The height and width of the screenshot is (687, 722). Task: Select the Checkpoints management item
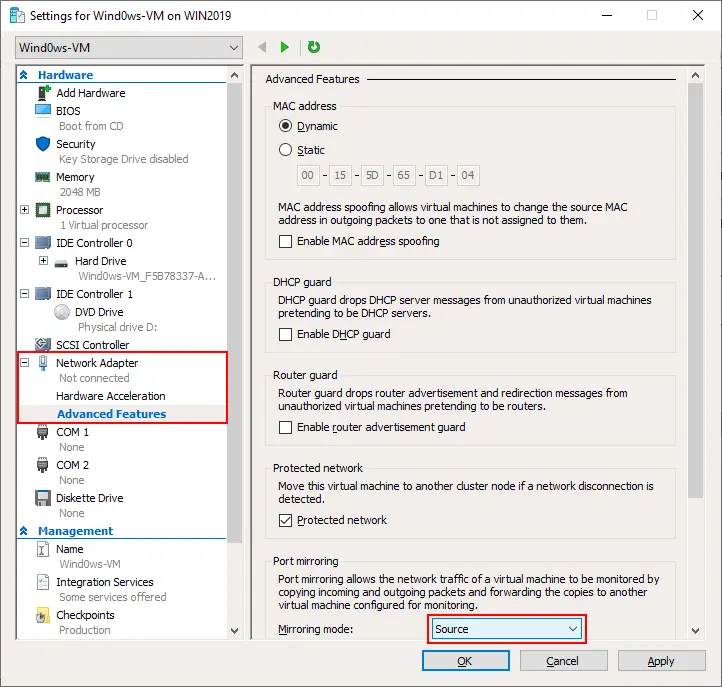[x=85, y=615]
